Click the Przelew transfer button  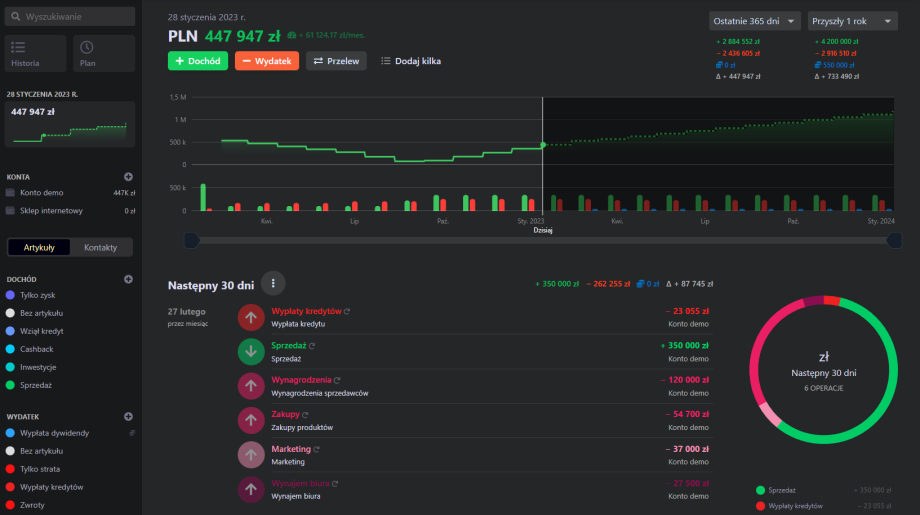(336, 61)
